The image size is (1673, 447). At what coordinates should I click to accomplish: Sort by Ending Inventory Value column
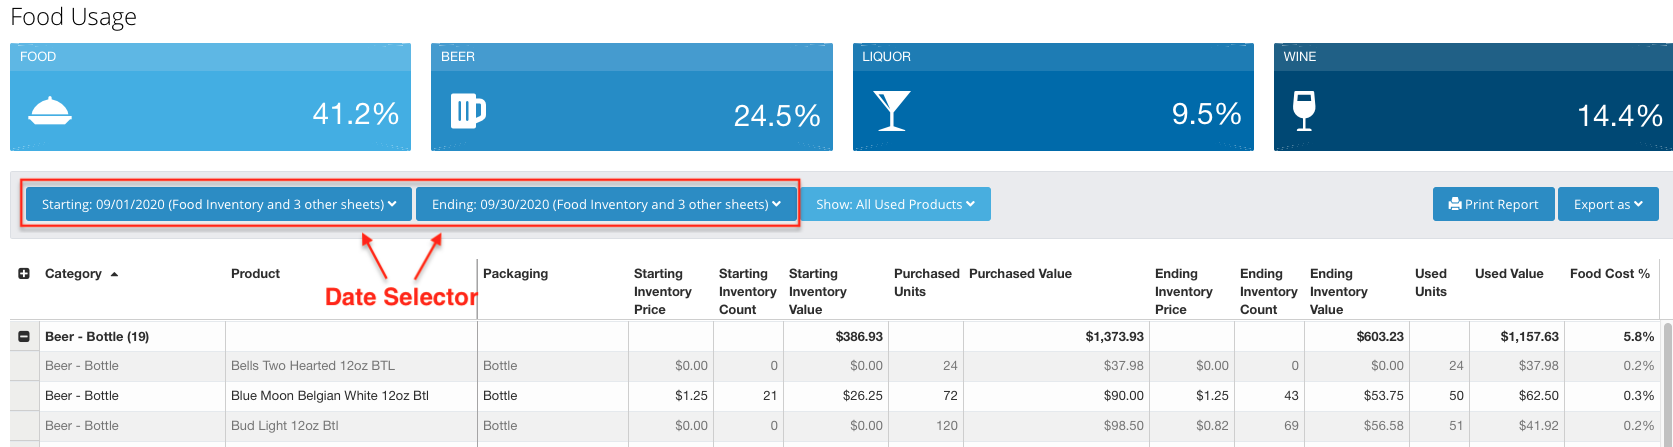pyautogui.click(x=1338, y=291)
